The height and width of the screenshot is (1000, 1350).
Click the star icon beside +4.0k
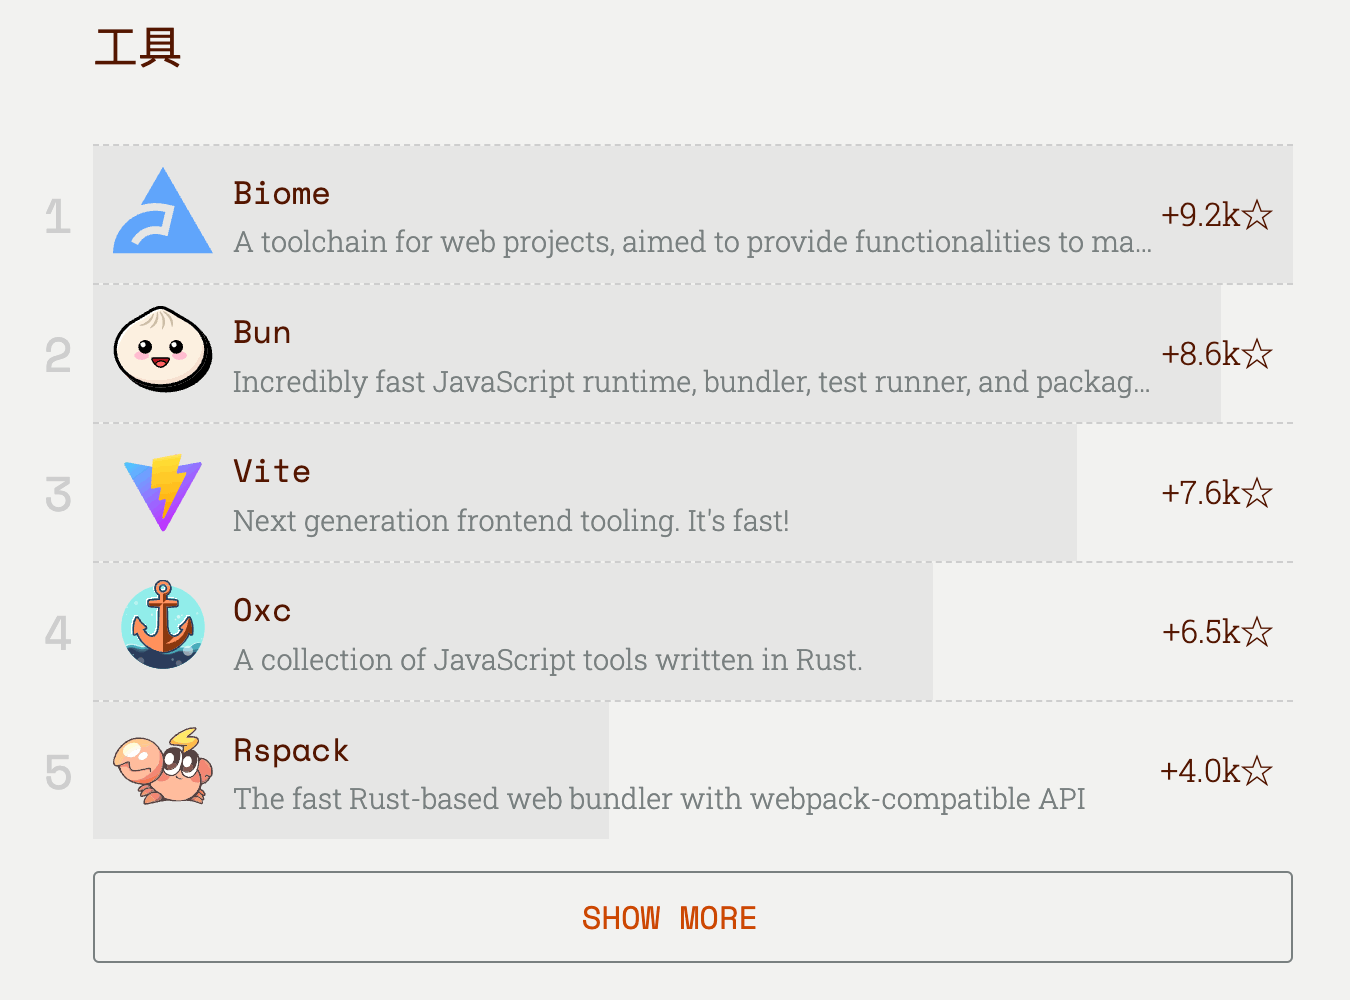[x=1257, y=771]
